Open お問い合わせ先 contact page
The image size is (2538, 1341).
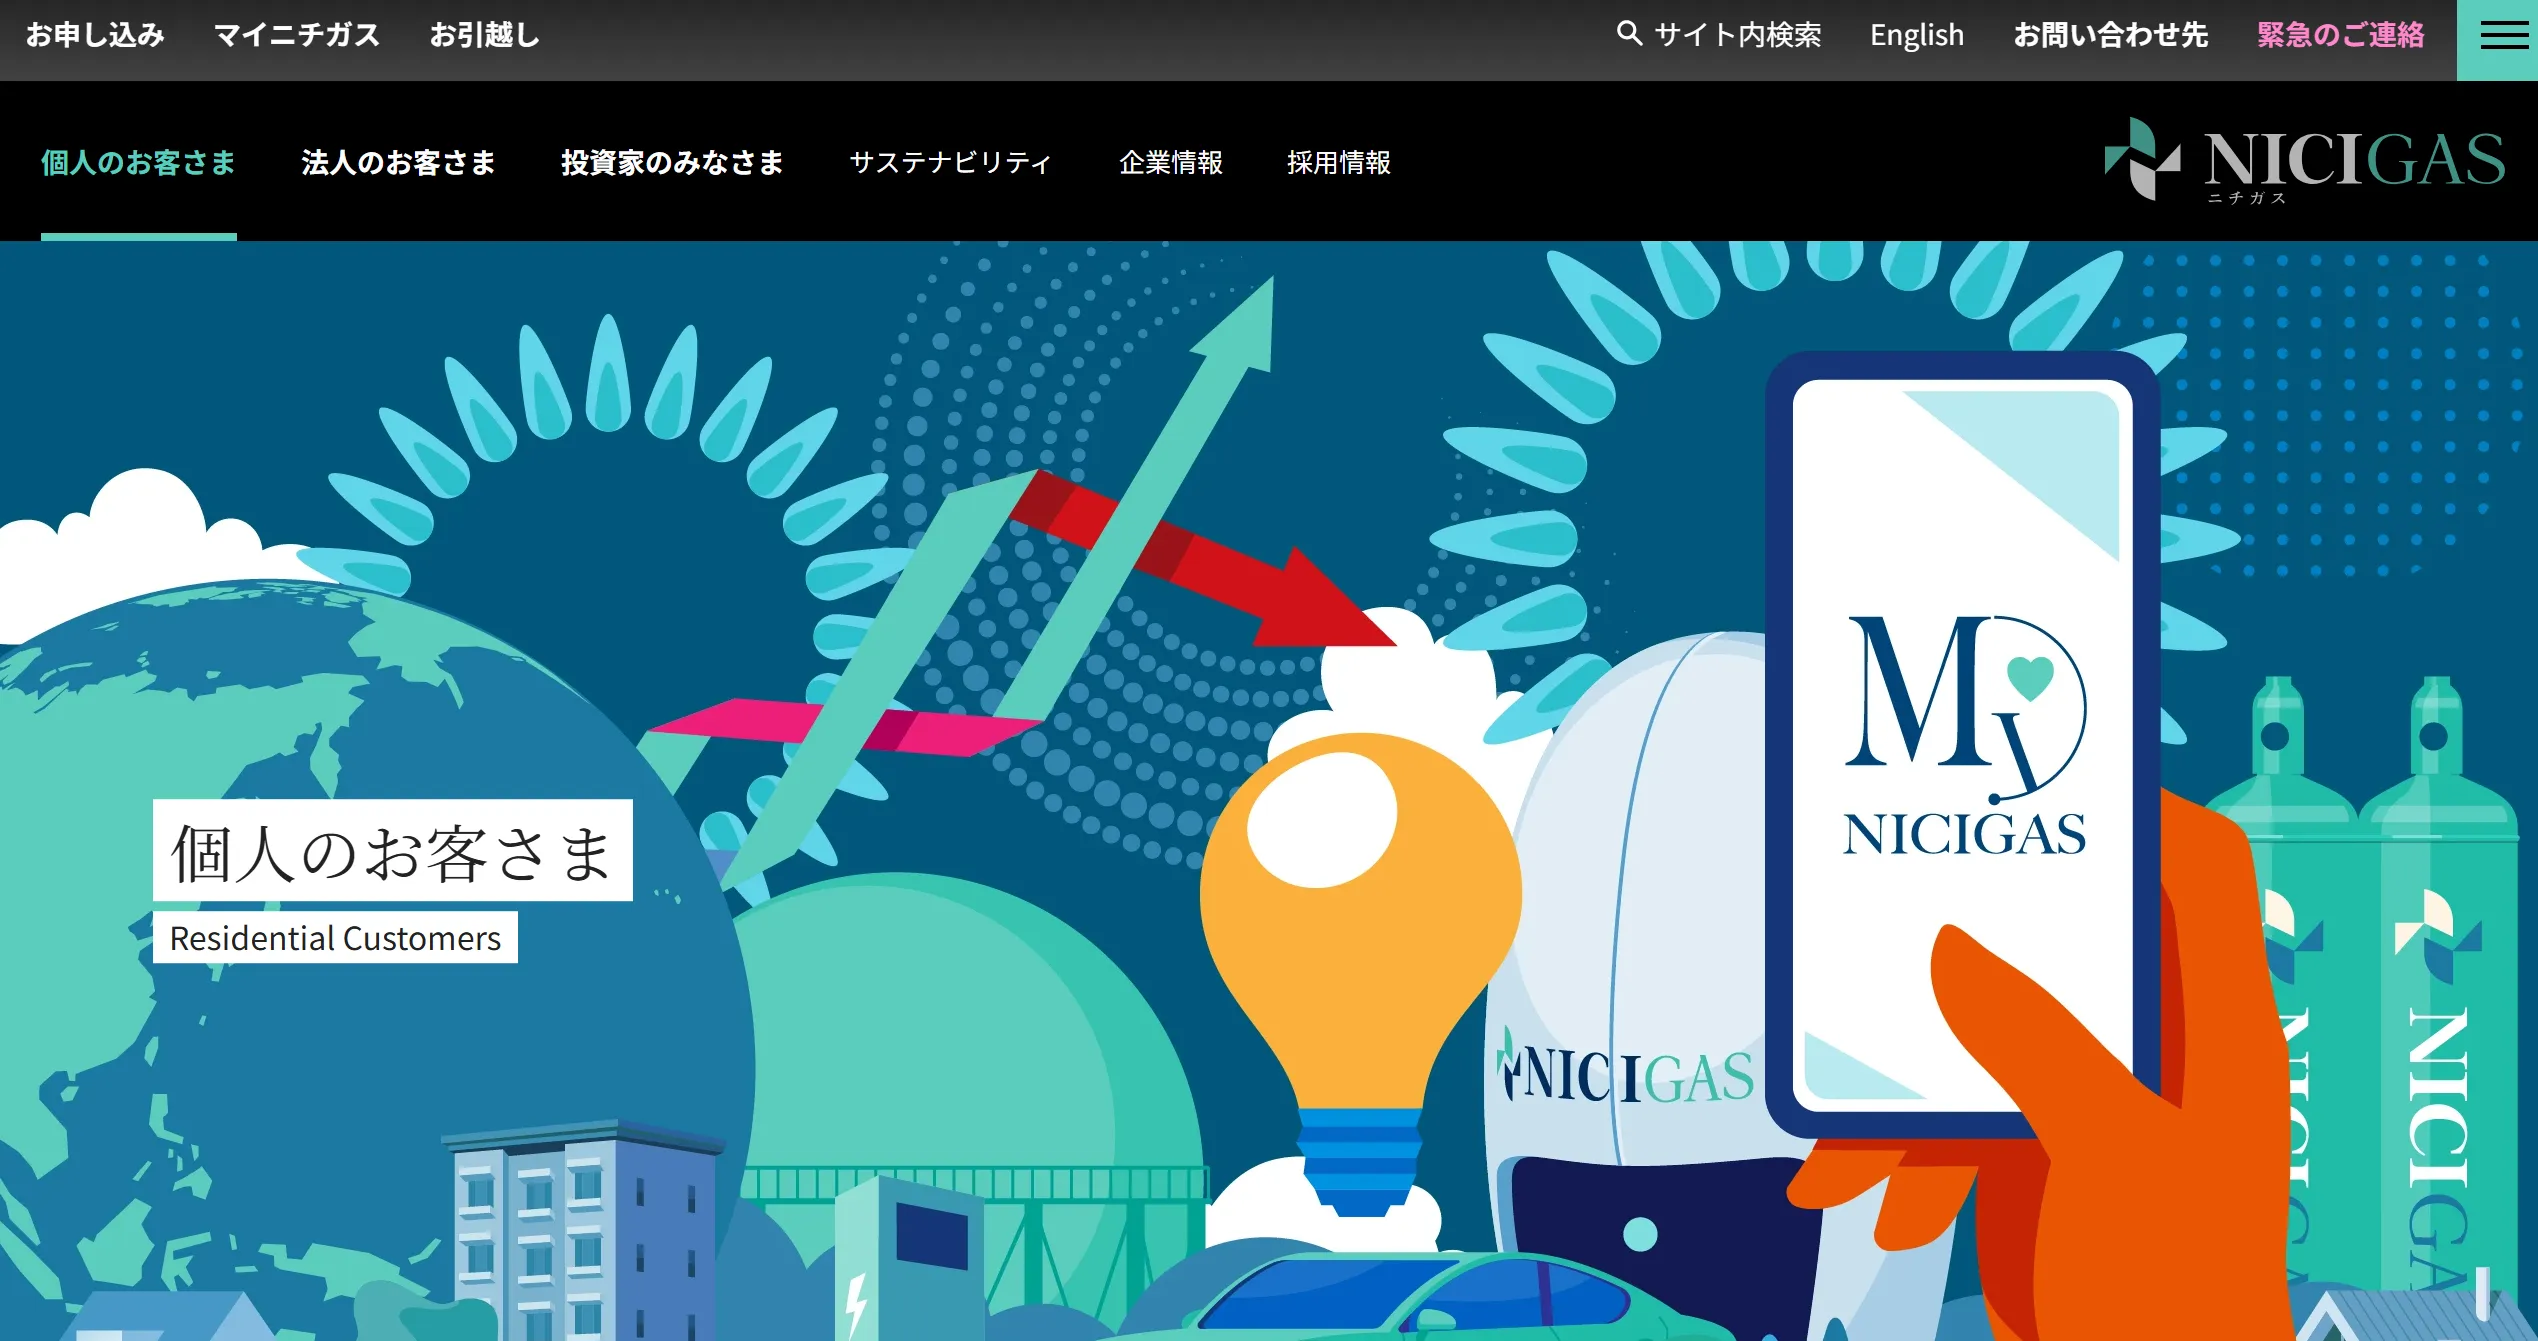(x=2111, y=35)
